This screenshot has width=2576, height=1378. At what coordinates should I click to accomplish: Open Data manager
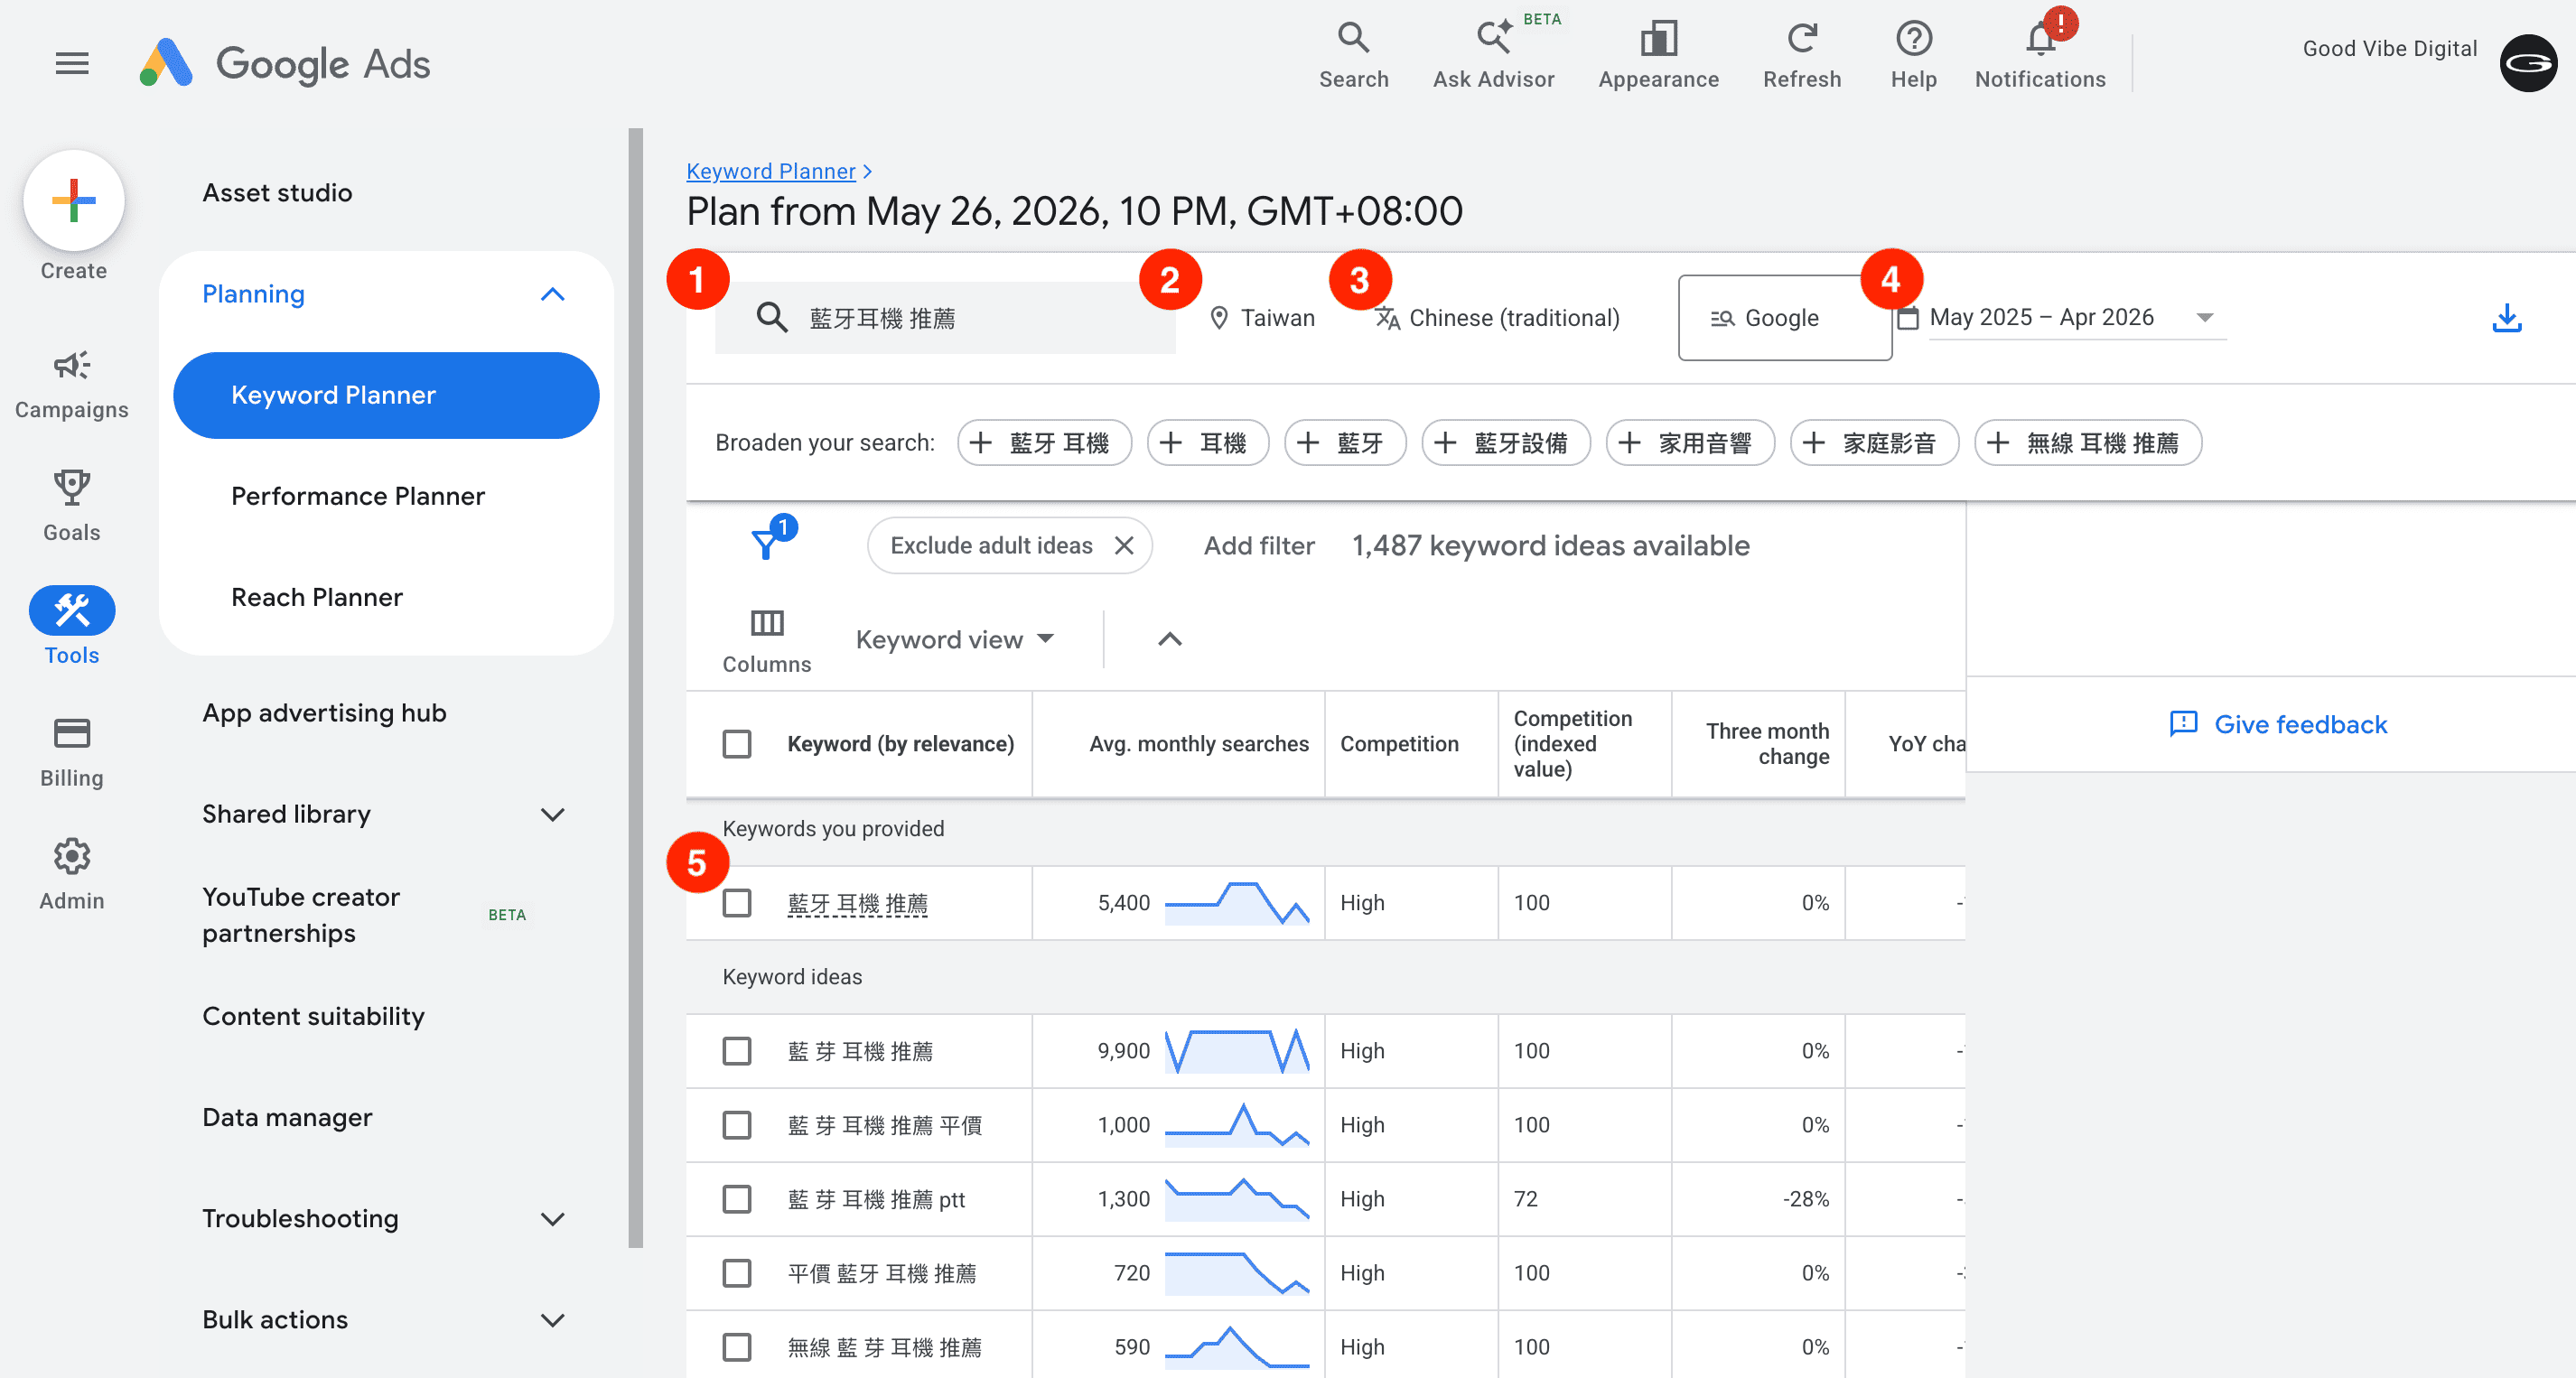point(287,1117)
